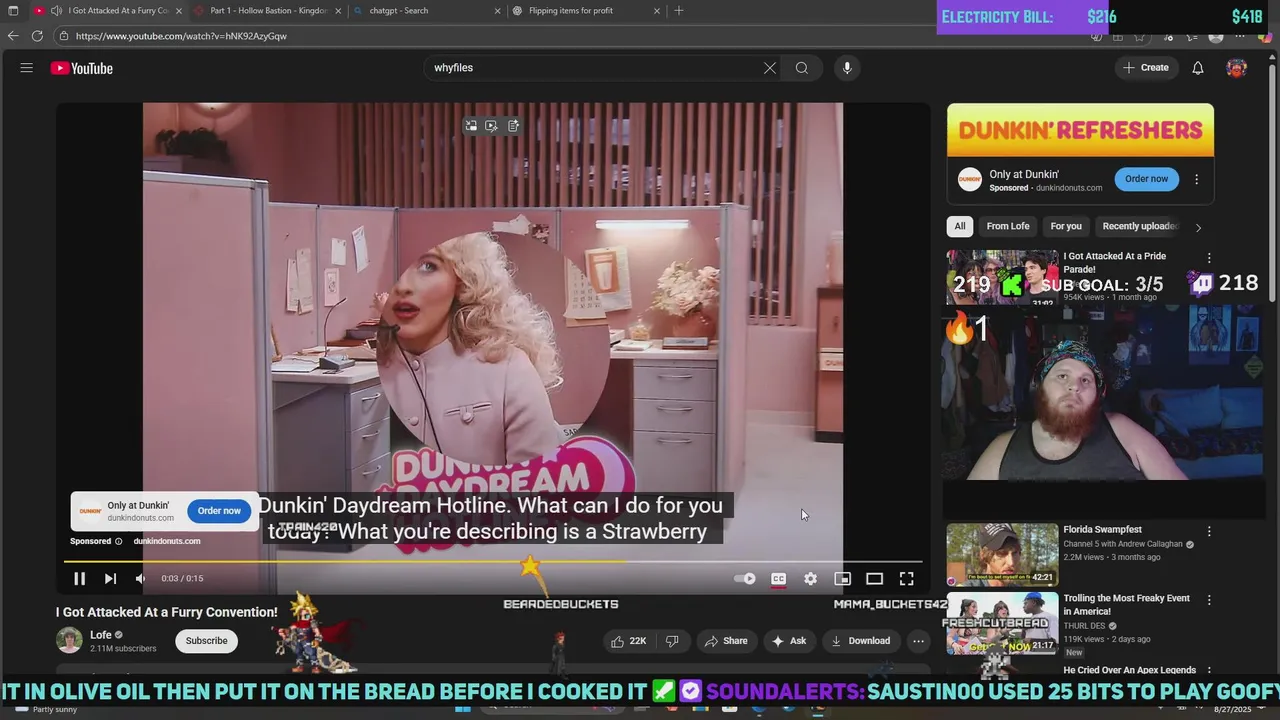Switch to miniplayer mode

pos(842,578)
